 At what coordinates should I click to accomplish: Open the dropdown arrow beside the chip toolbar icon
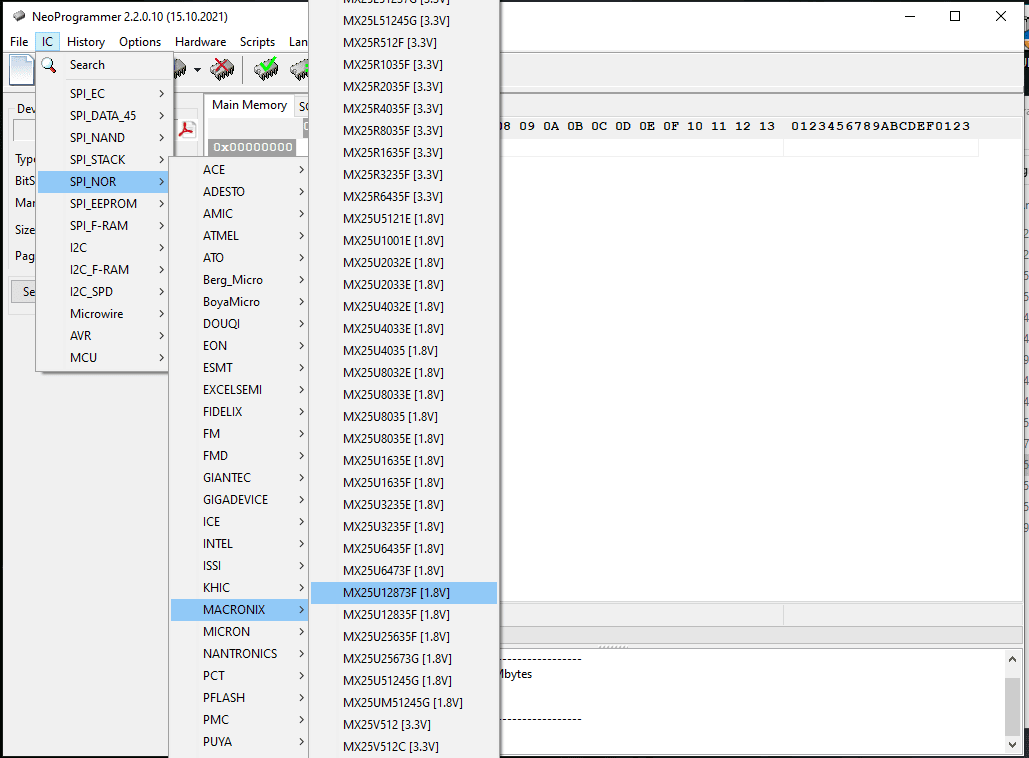point(197,70)
